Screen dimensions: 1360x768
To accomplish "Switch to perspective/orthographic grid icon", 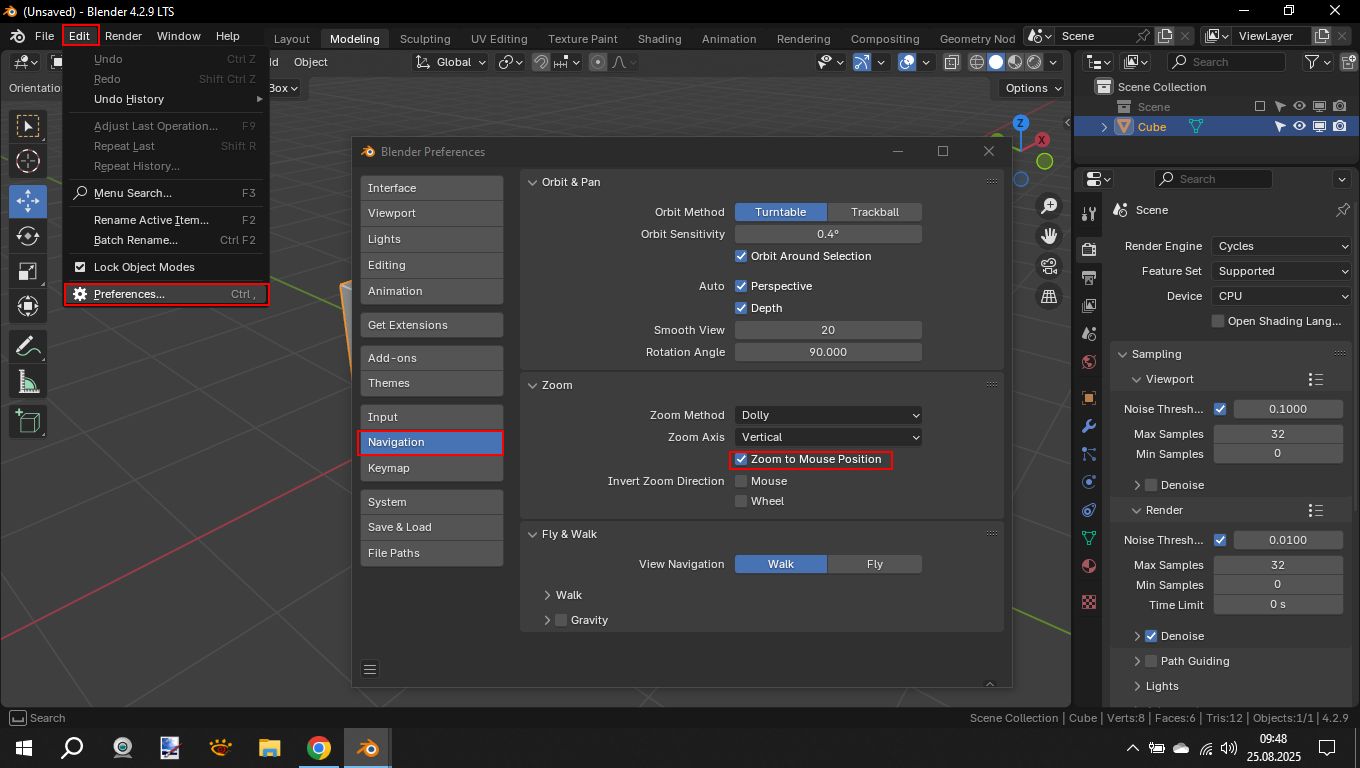I will point(1049,297).
